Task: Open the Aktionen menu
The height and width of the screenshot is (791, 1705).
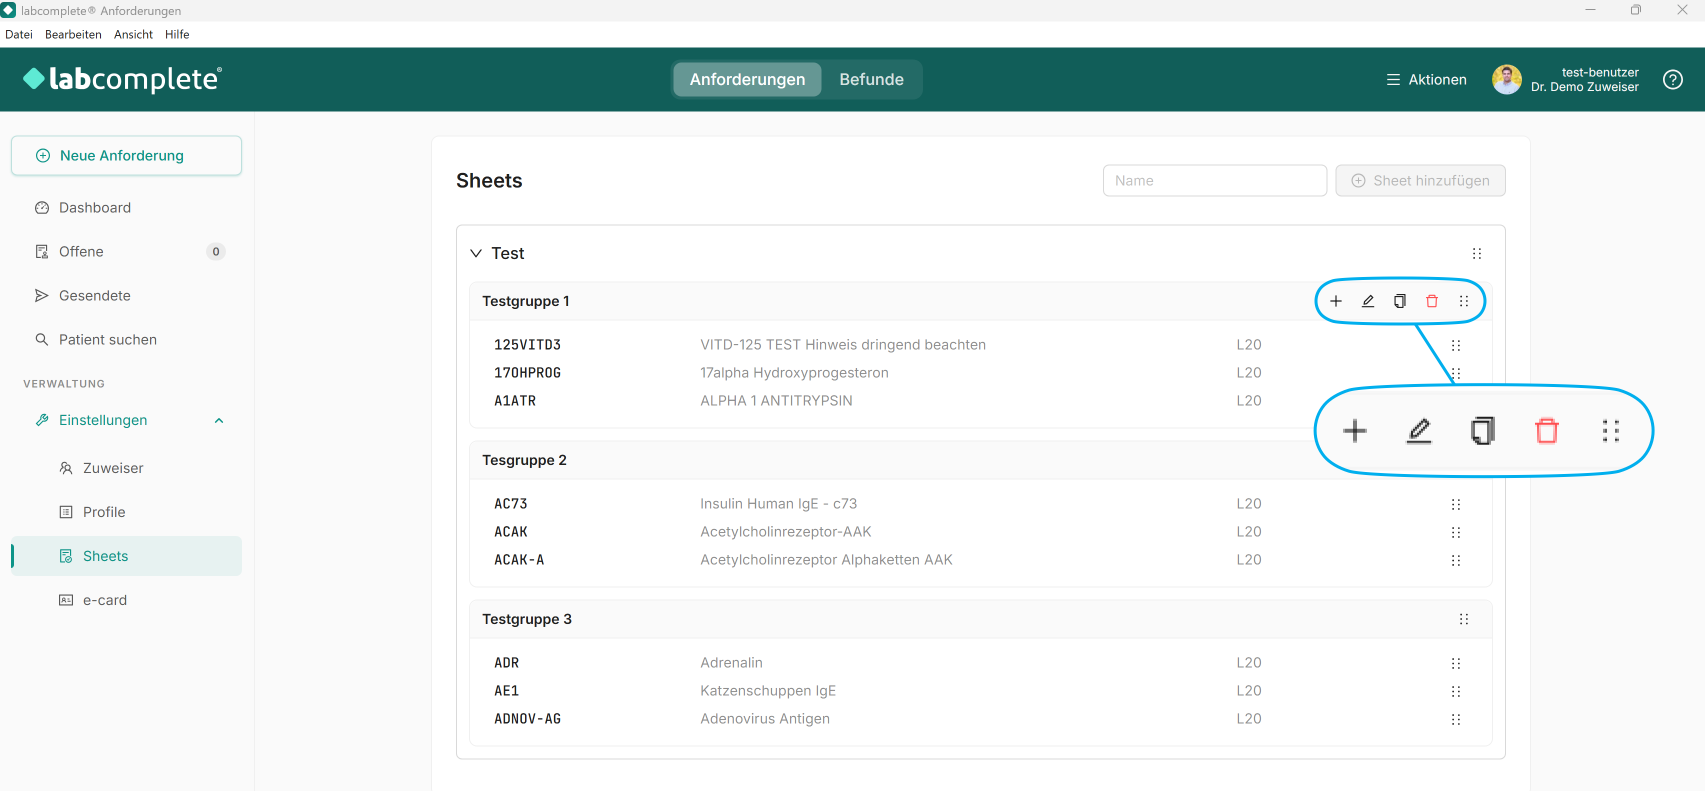Action: click(1427, 80)
